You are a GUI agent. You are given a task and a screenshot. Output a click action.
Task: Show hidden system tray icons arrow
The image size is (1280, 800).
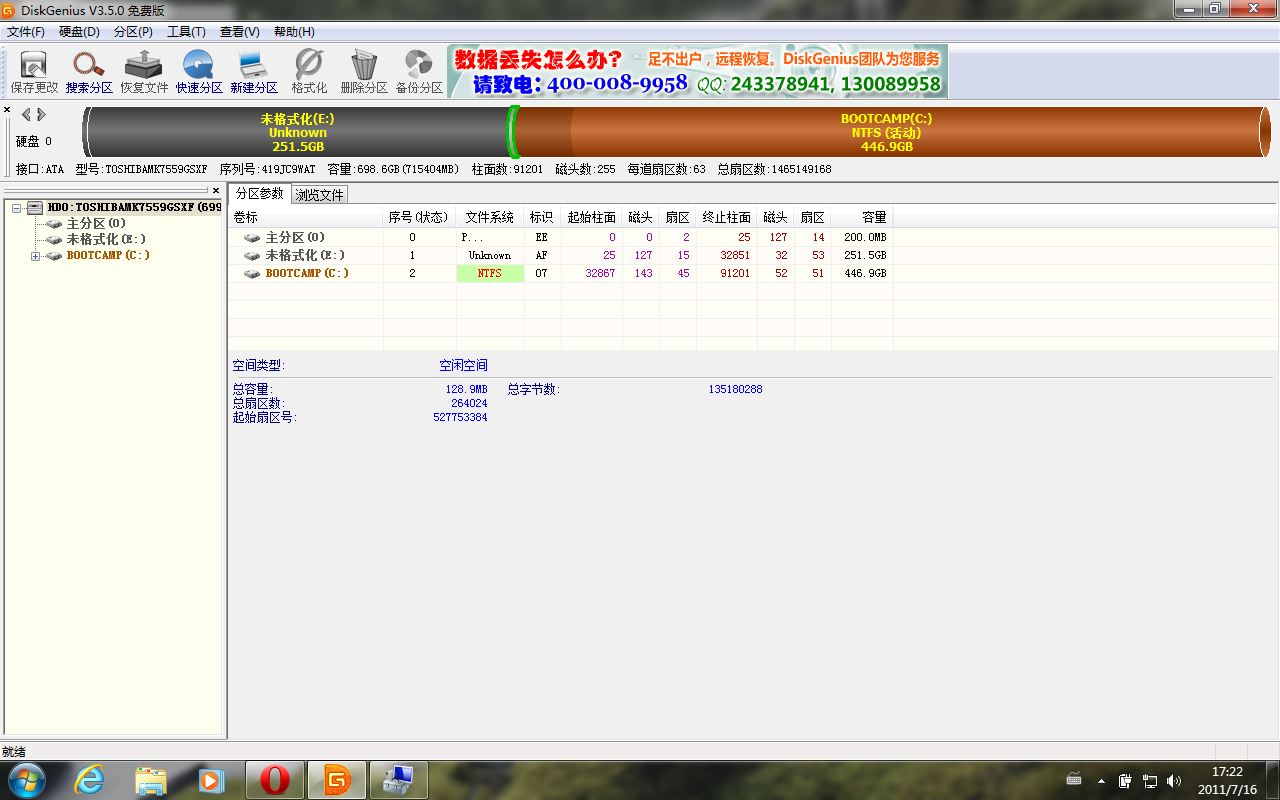1101,780
